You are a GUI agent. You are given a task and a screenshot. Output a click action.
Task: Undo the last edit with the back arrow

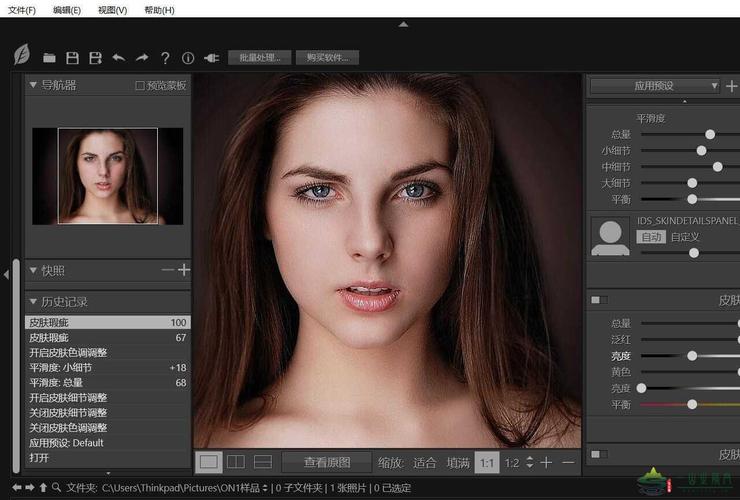point(119,58)
